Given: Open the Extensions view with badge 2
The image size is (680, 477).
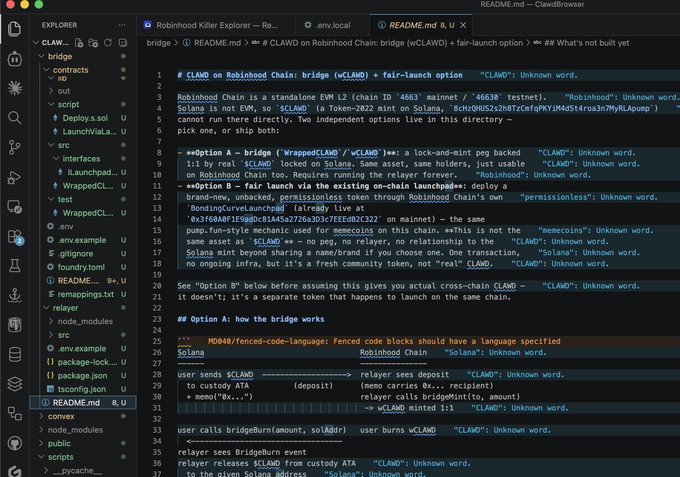Looking at the screenshot, I should [14, 236].
